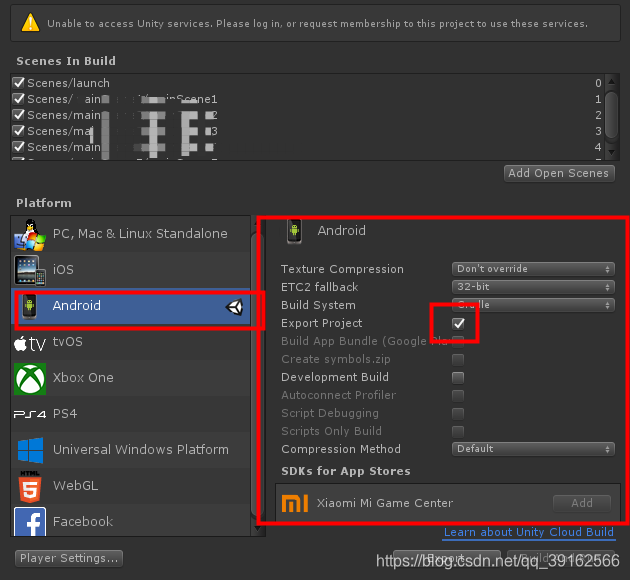This screenshot has height=580, width=630.
Task: Toggle the Autoconnect Profiler checkbox
Action: [x=458, y=396]
